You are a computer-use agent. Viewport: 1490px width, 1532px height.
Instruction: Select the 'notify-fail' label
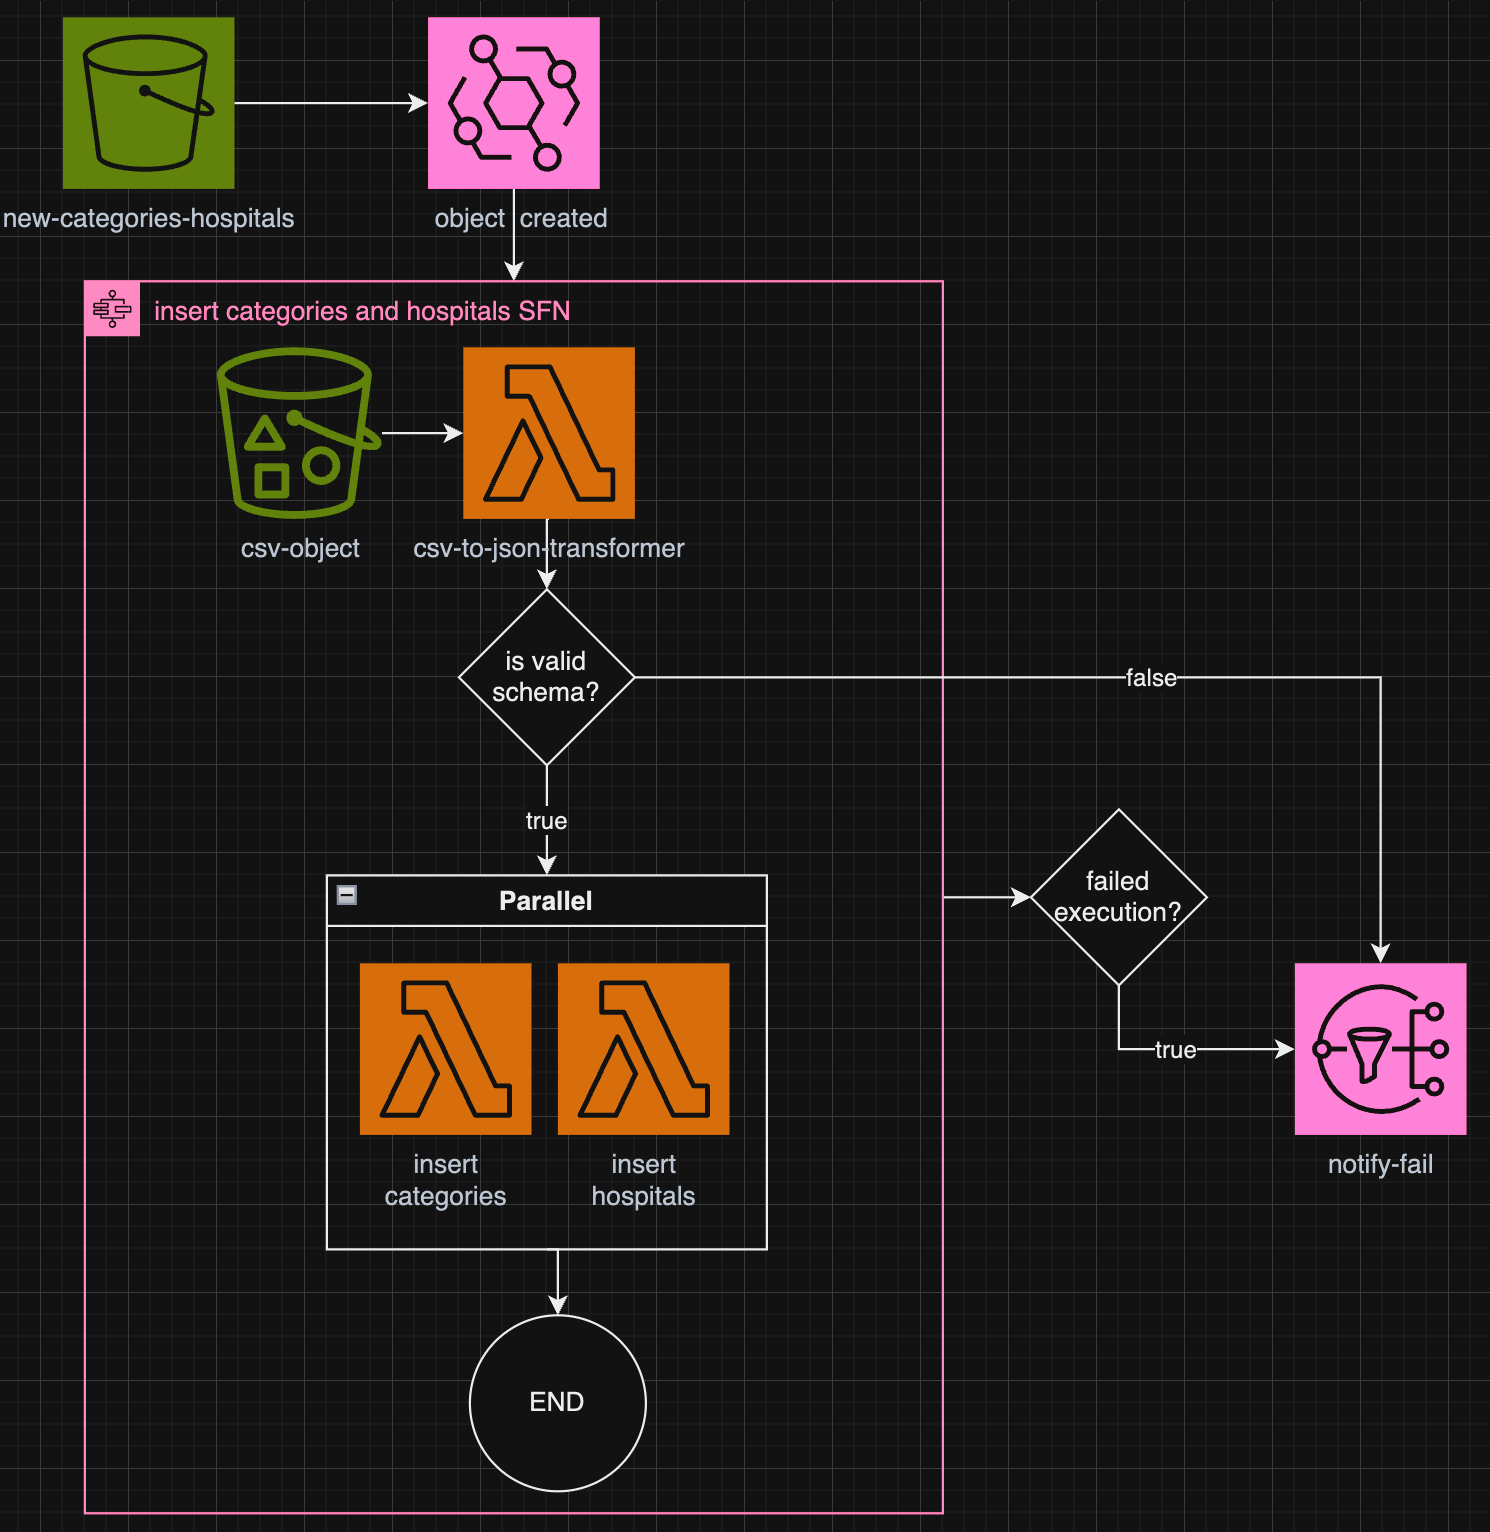pos(1381,1164)
